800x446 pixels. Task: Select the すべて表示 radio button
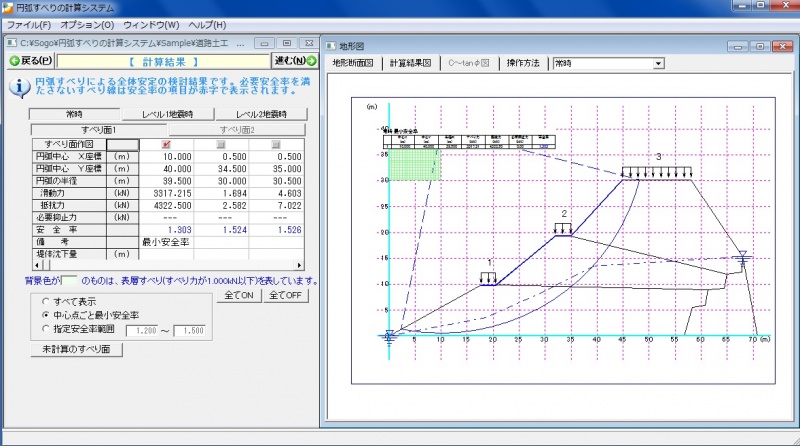pos(46,302)
